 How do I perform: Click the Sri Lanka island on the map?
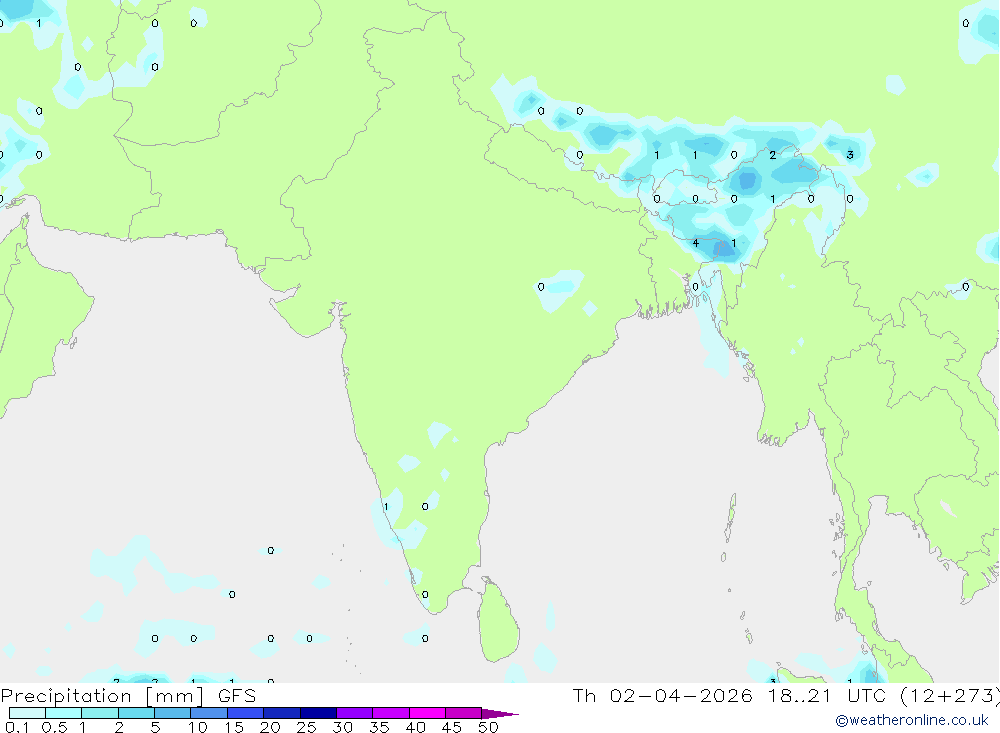click(499, 622)
